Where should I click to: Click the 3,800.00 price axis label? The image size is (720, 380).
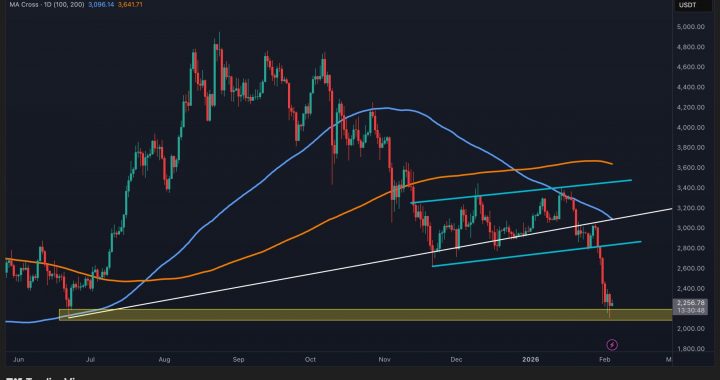coord(691,148)
